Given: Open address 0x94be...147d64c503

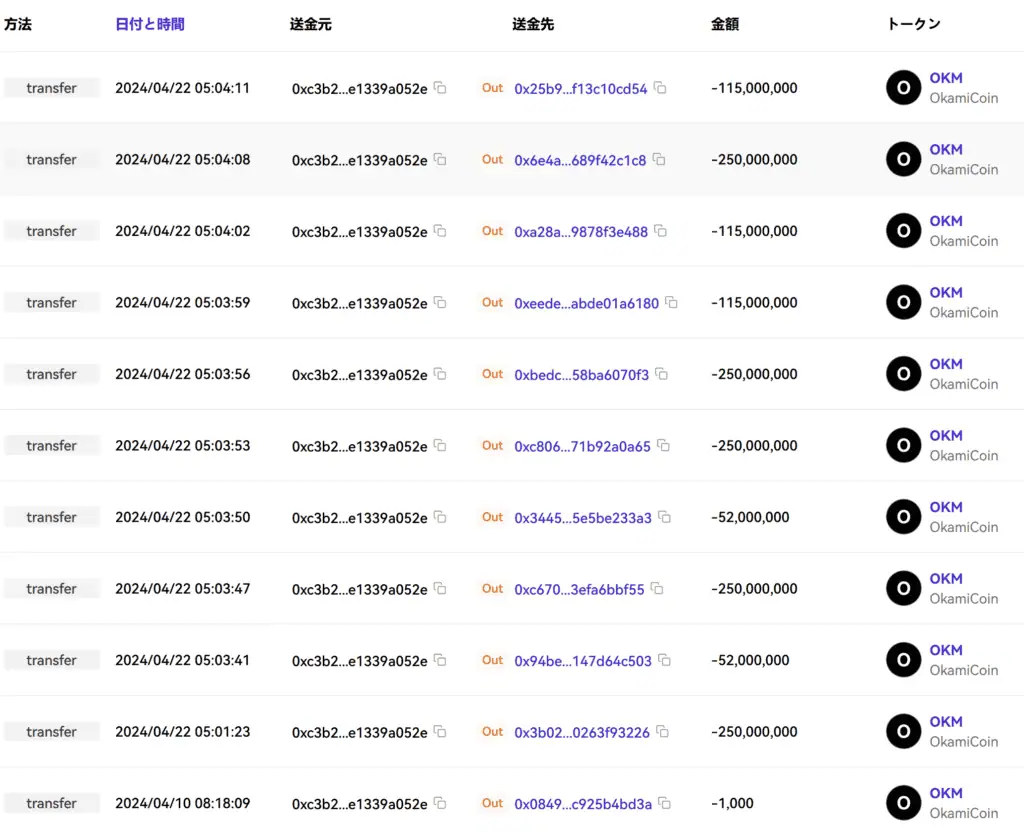Looking at the screenshot, I should pos(583,661).
